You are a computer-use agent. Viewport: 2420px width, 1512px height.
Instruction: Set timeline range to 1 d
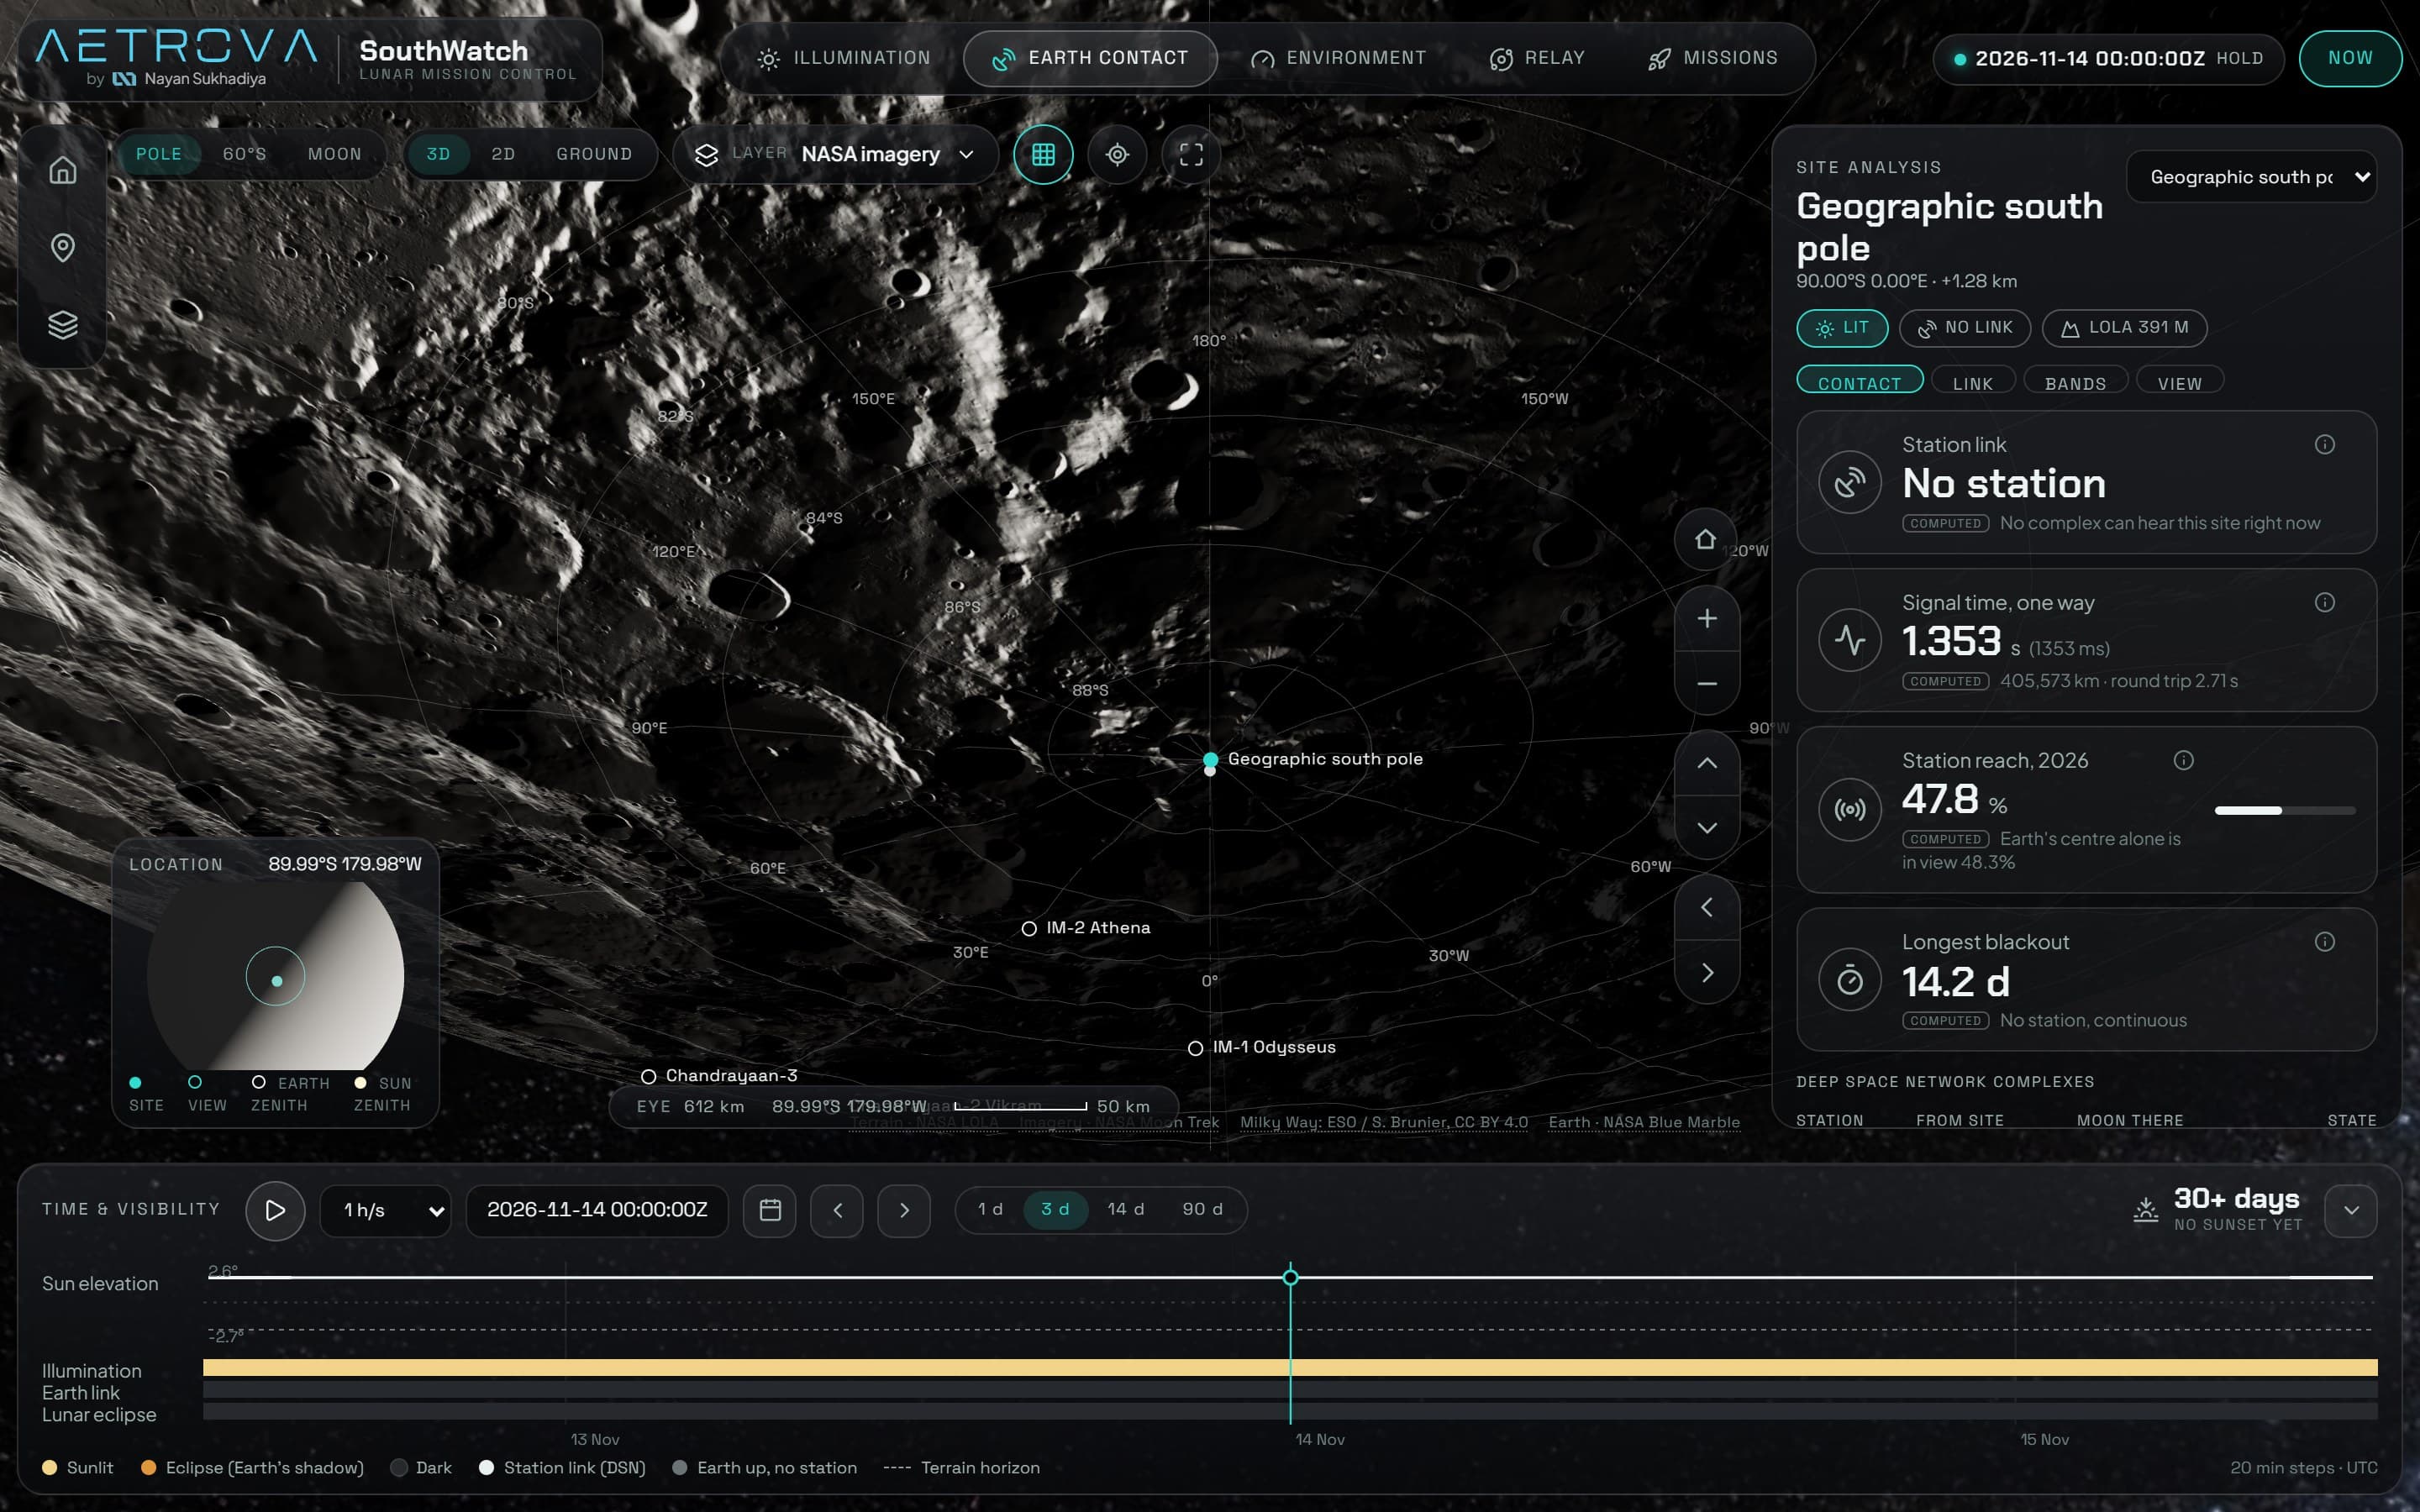click(989, 1209)
